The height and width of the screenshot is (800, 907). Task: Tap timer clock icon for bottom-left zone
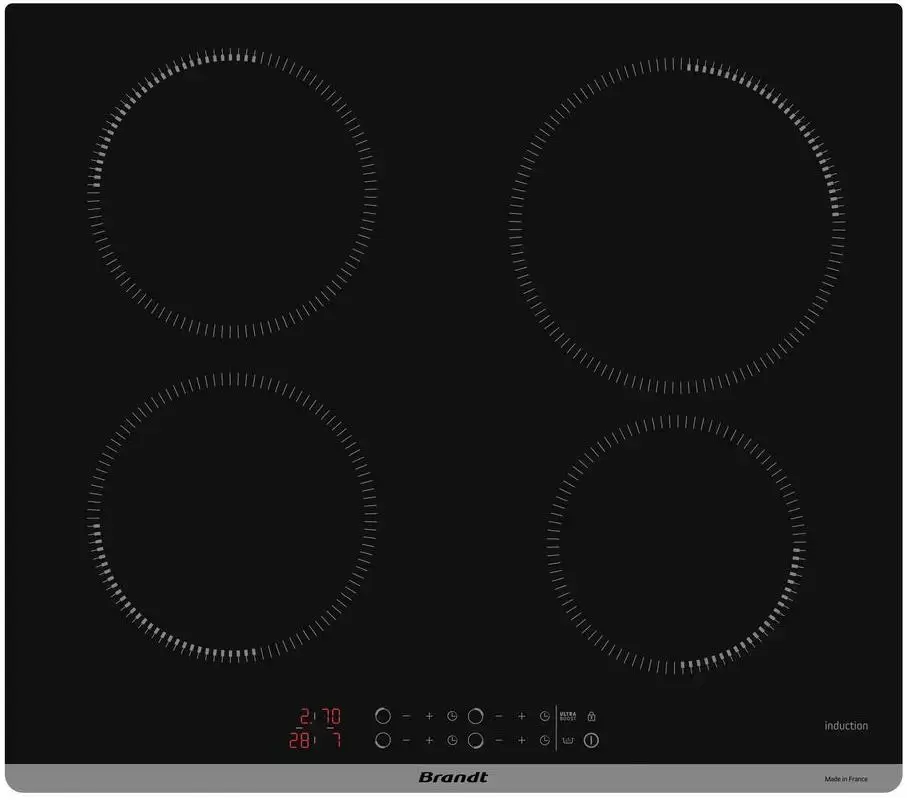tap(452, 741)
